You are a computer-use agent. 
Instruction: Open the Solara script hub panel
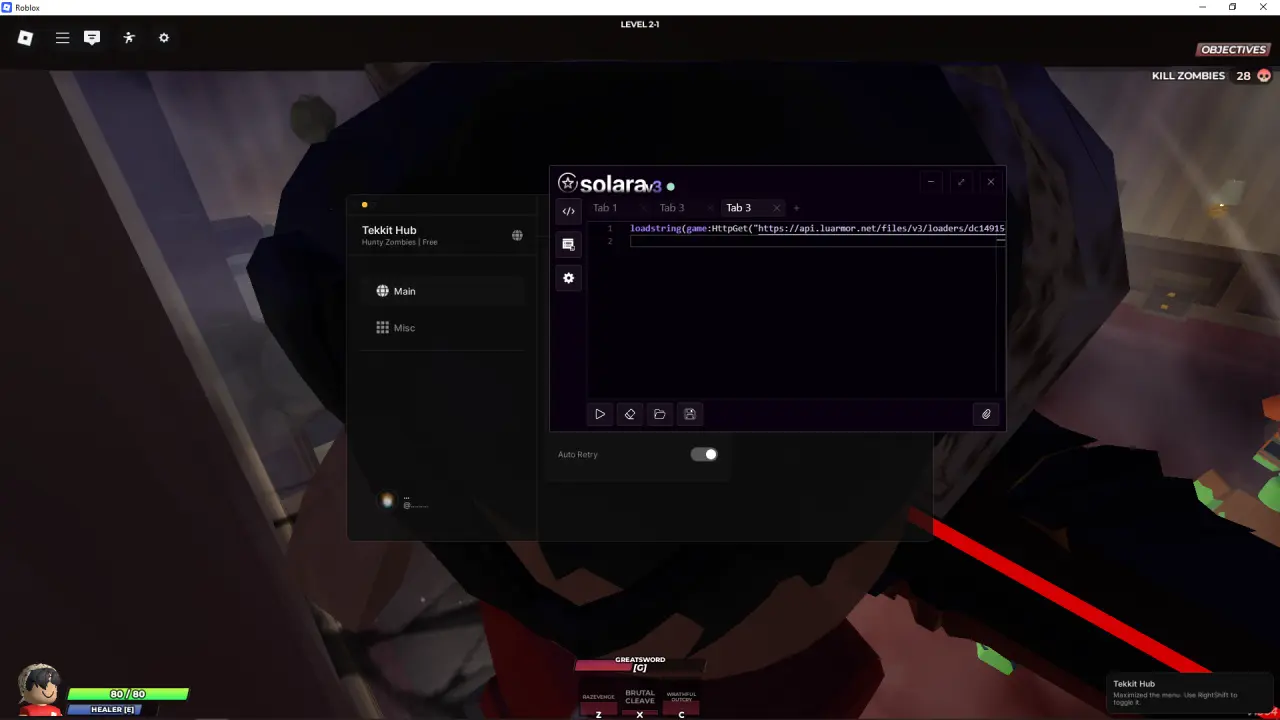click(x=568, y=244)
